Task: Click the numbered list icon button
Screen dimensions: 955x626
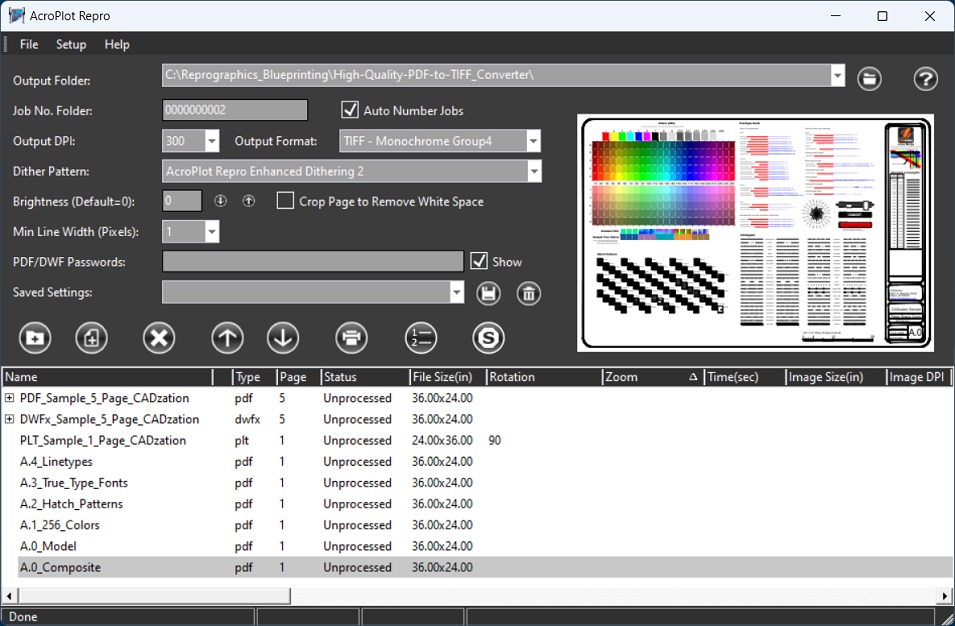Action: [421, 338]
